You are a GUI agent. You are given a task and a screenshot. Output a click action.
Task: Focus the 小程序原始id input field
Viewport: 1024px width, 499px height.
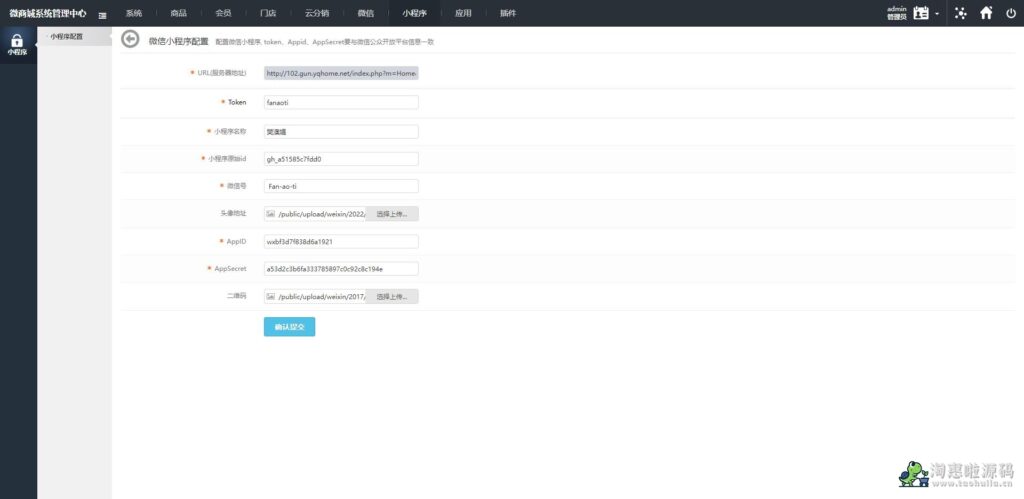tap(341, 159)
